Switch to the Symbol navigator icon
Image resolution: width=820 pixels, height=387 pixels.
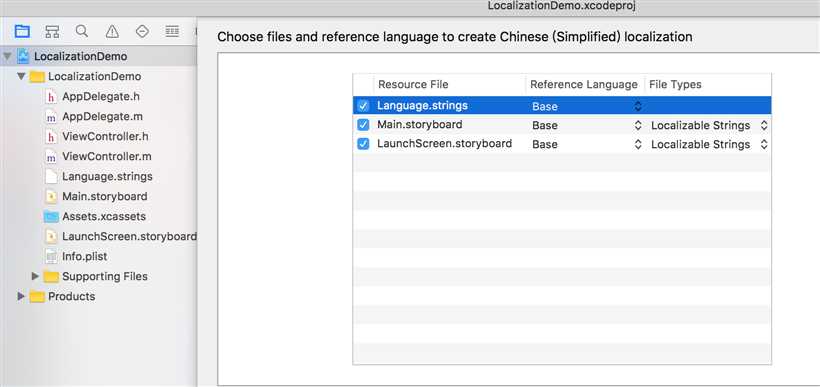click(52, 32)
